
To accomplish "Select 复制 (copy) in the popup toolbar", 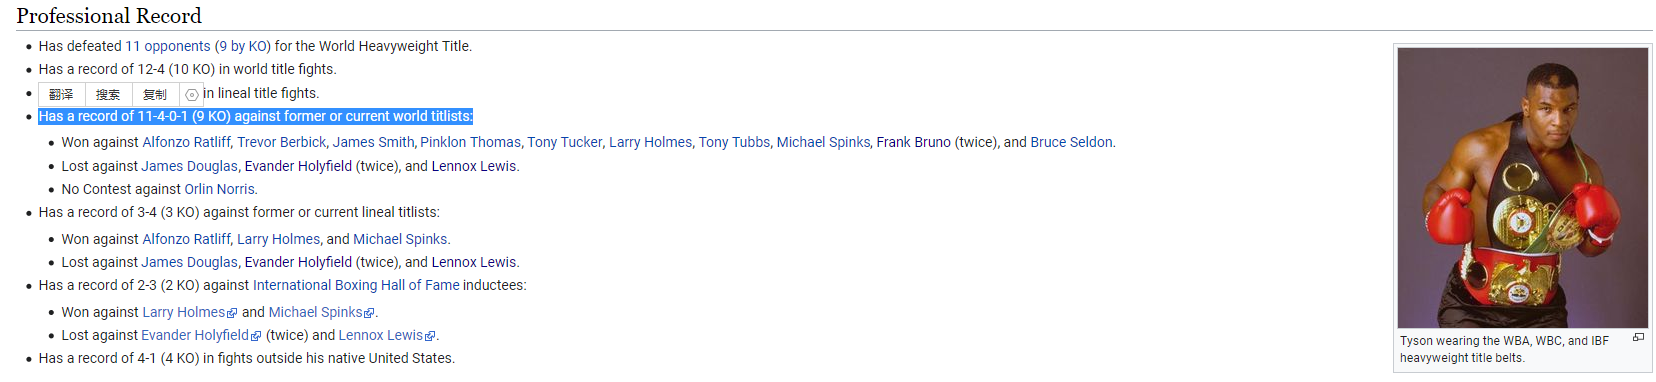I will pyautogui.click(x=155, y=94).
